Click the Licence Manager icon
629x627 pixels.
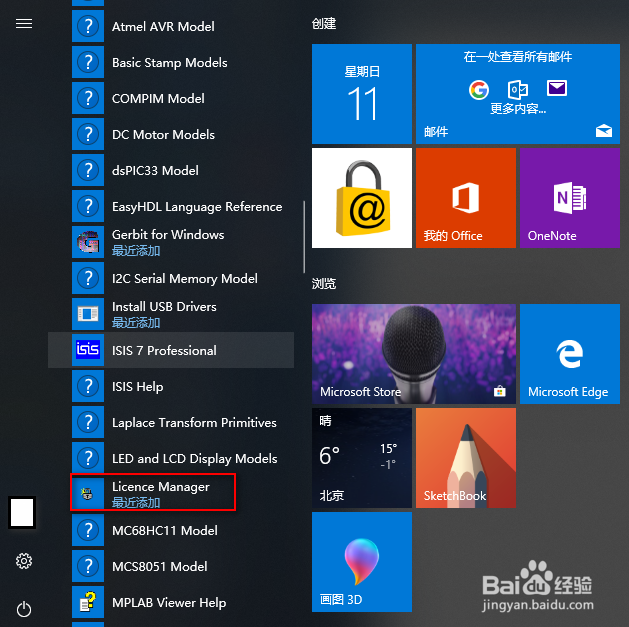tap(88, 494)
